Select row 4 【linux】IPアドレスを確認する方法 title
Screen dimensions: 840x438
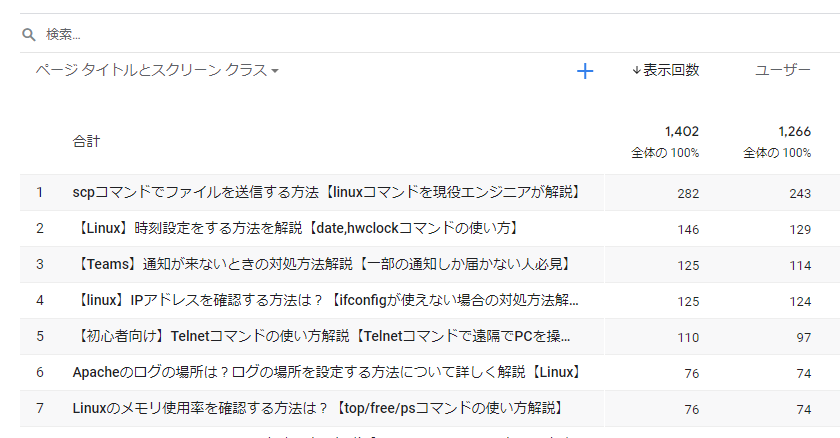point(326,300)
